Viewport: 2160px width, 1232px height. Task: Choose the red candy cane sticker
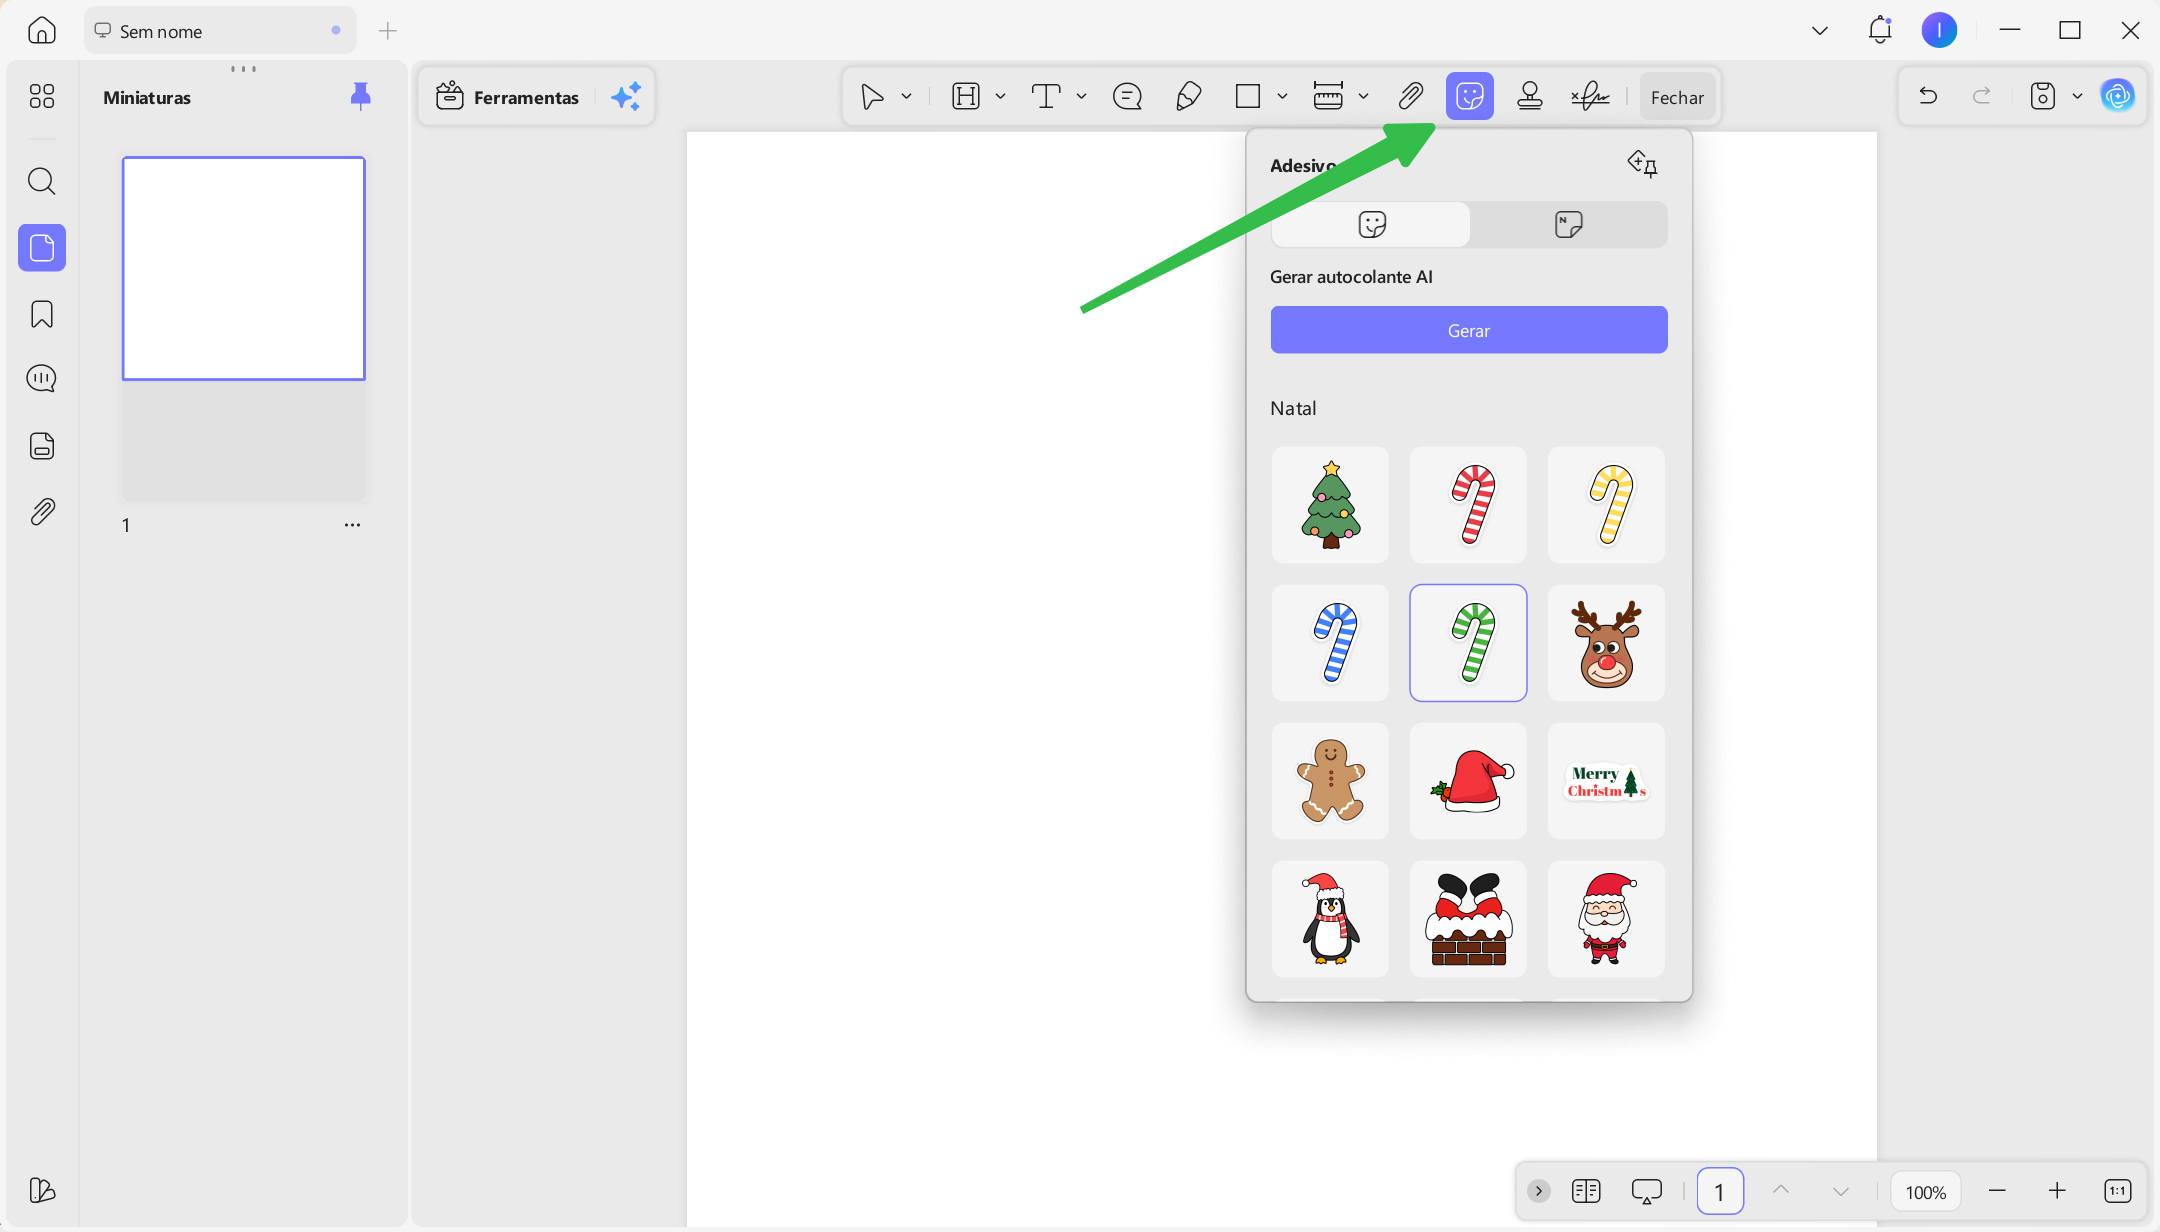[1468, 505]
